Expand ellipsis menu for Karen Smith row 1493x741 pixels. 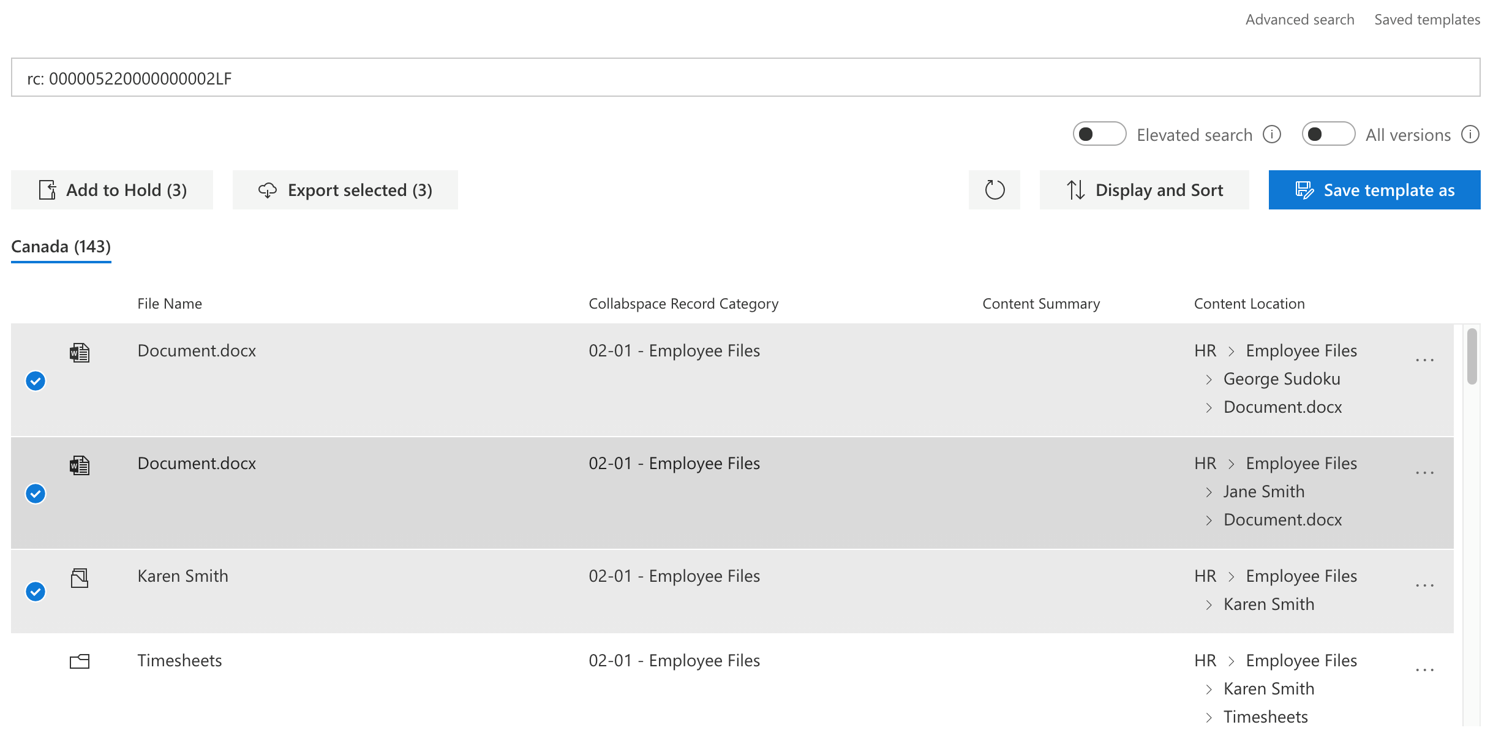1425,585
